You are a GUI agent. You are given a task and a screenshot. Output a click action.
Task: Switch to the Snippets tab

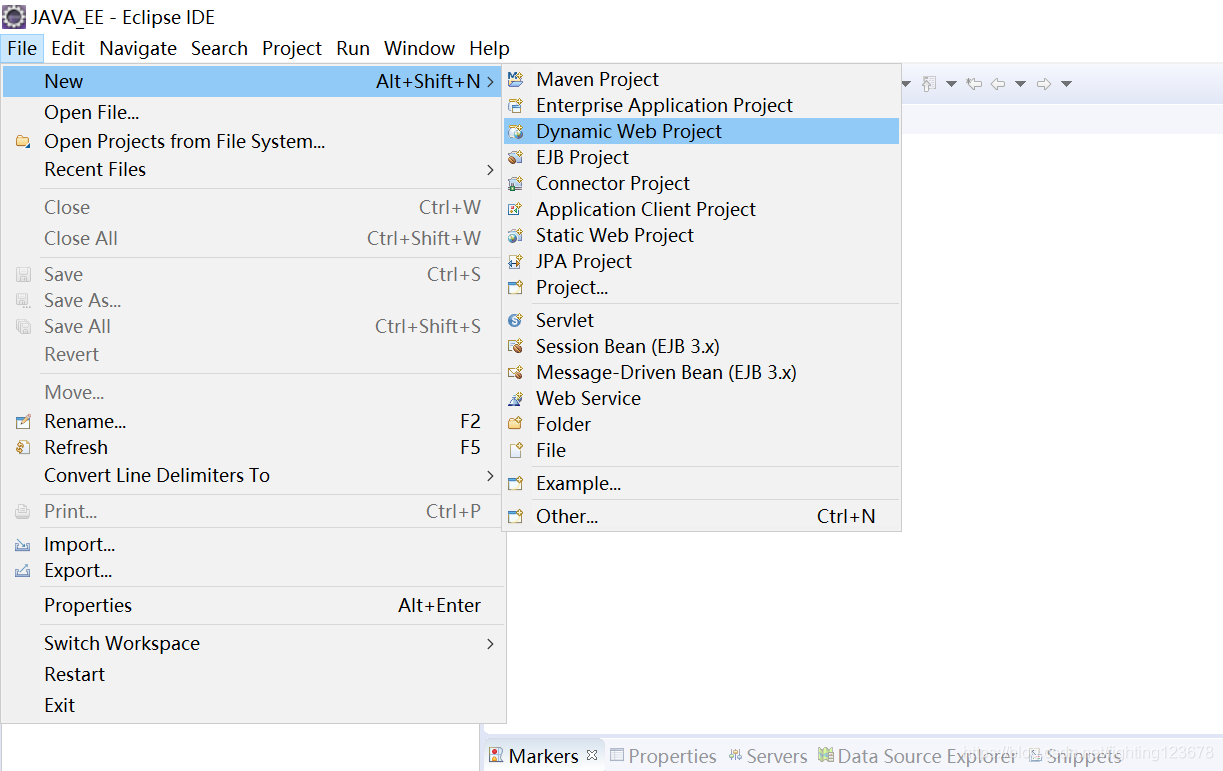[x=1076, y=756]
